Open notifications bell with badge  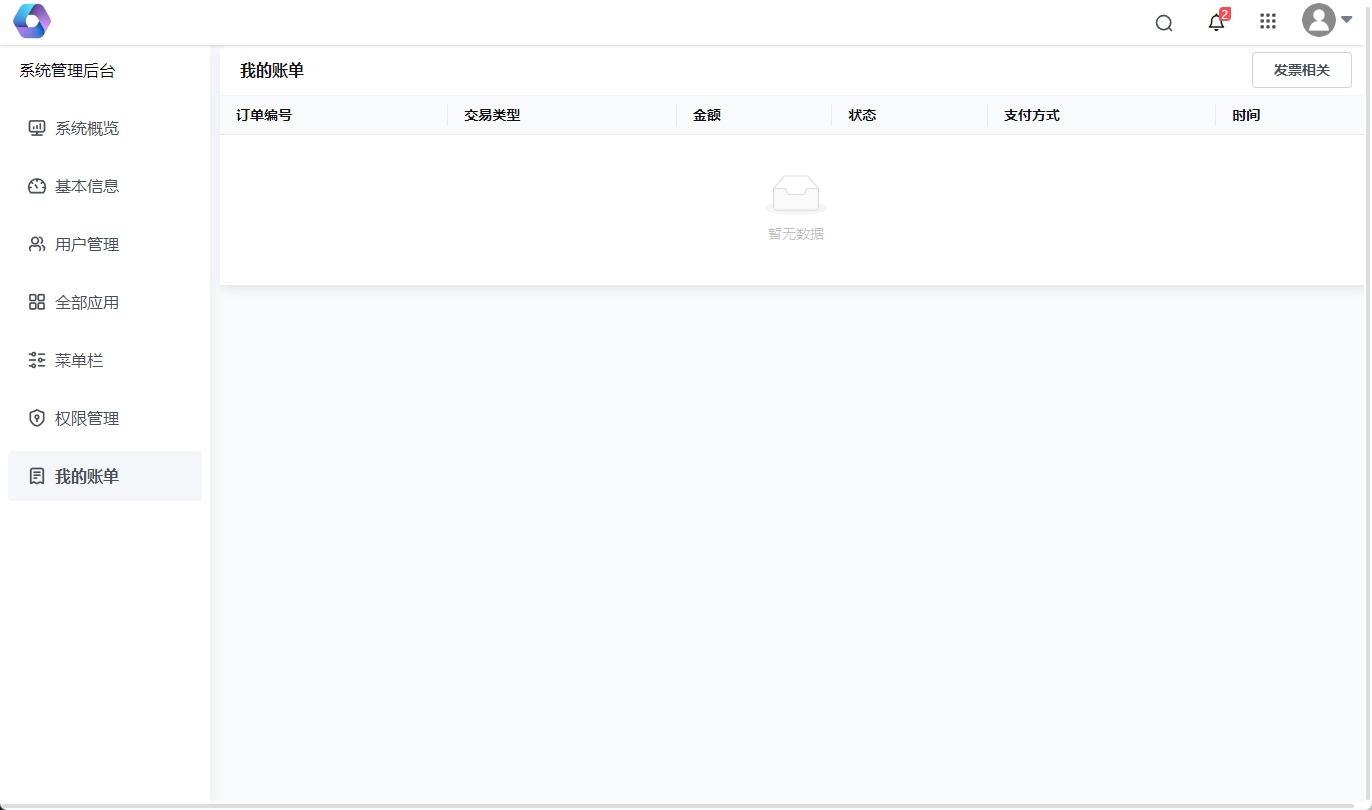click(x=1216, y=23)
